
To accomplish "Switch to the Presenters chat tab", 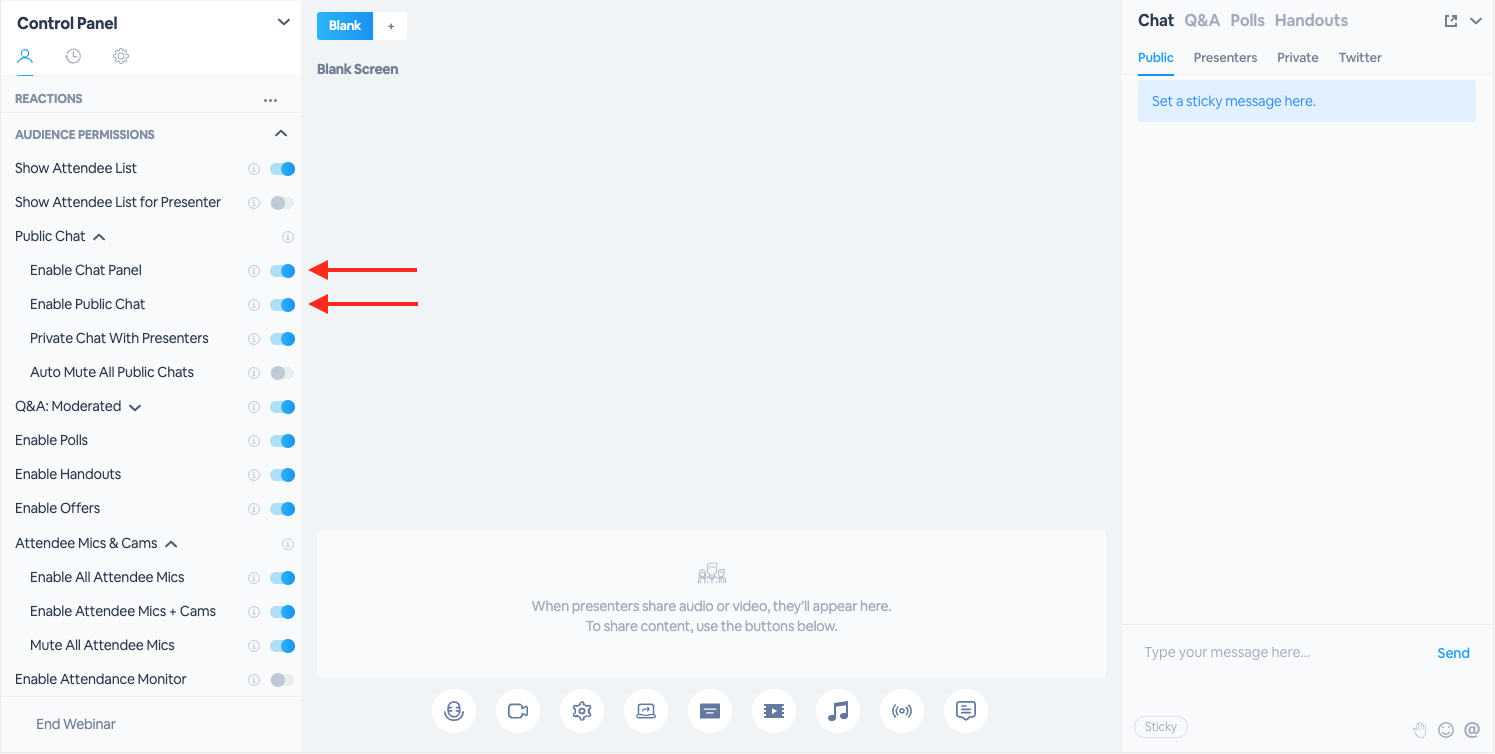I will coord(1225,57).
